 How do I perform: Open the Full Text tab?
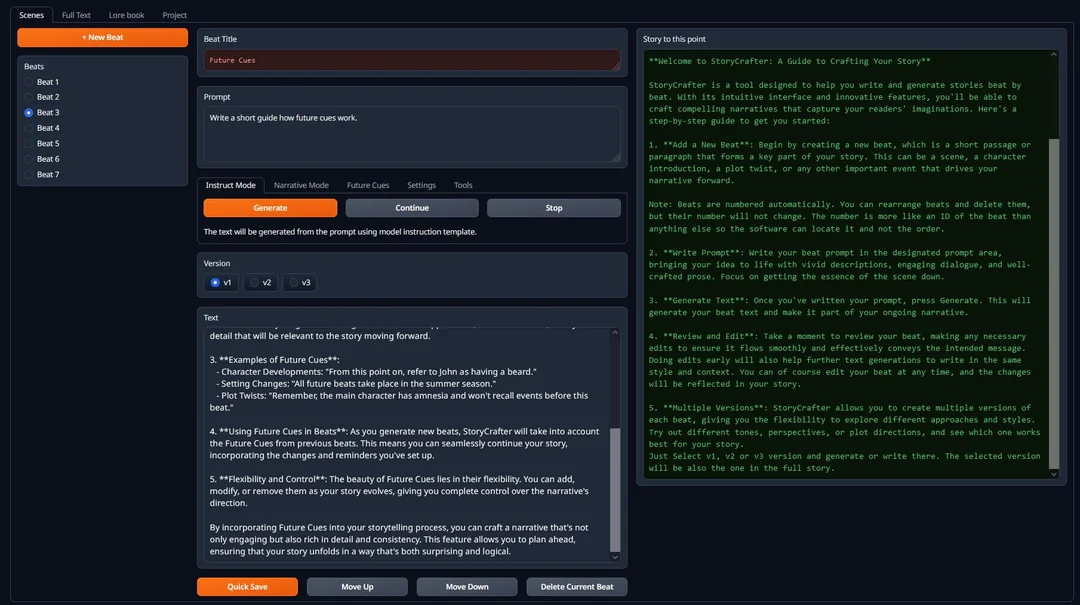[76, 15]
